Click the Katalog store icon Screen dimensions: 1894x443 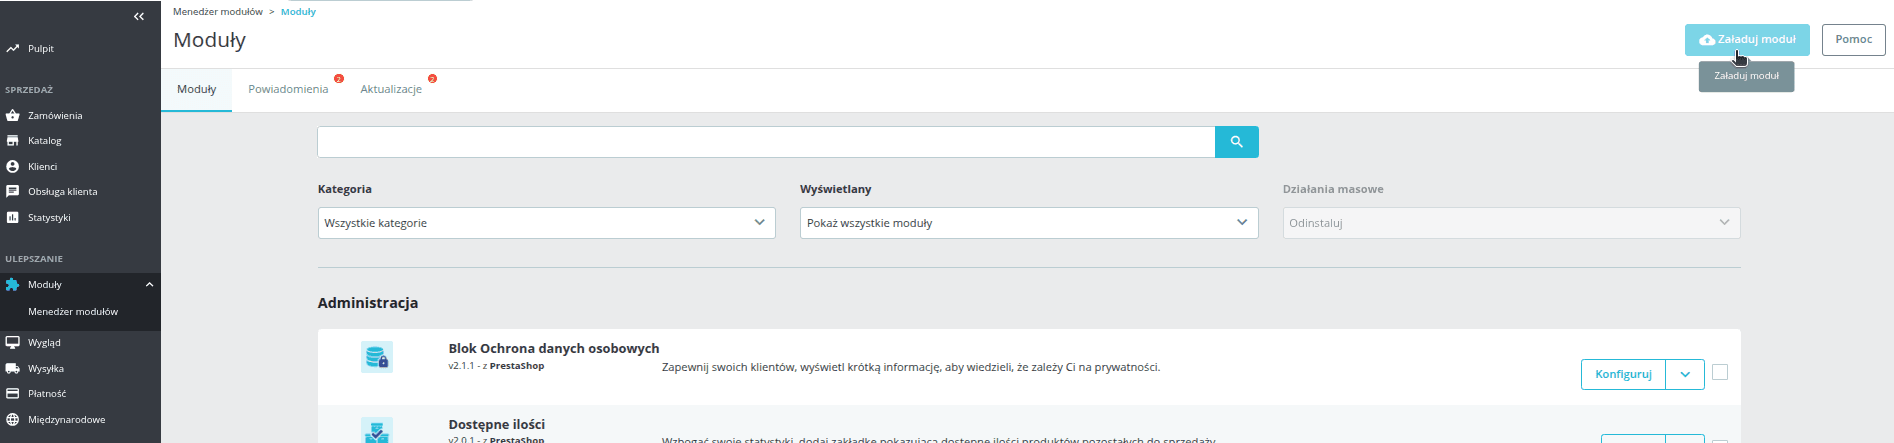pyautogui.click(x=13, y=141)
